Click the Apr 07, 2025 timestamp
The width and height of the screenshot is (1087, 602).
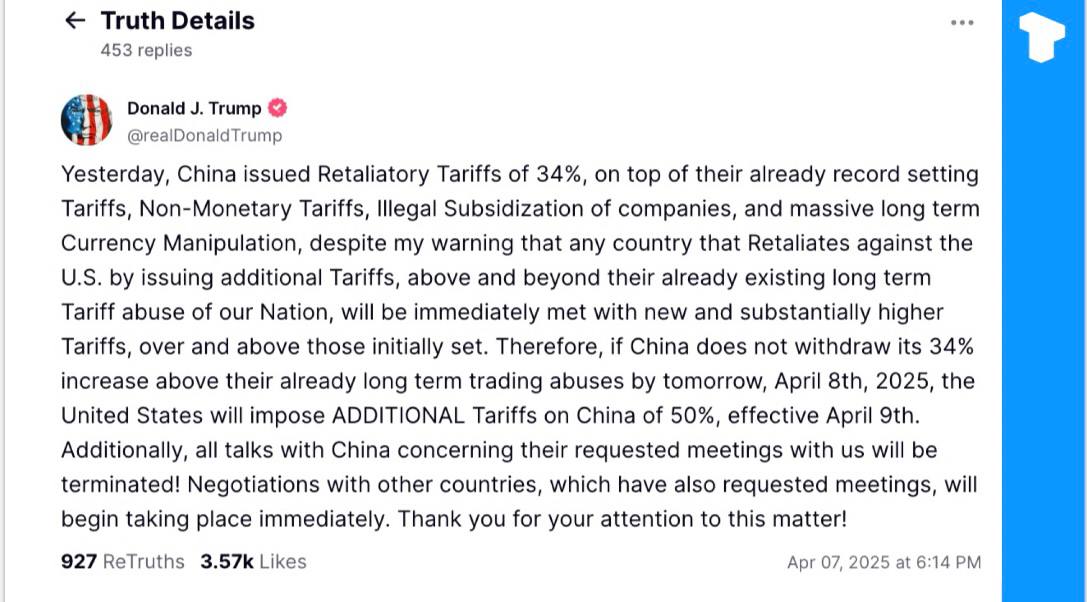[883, 562]
